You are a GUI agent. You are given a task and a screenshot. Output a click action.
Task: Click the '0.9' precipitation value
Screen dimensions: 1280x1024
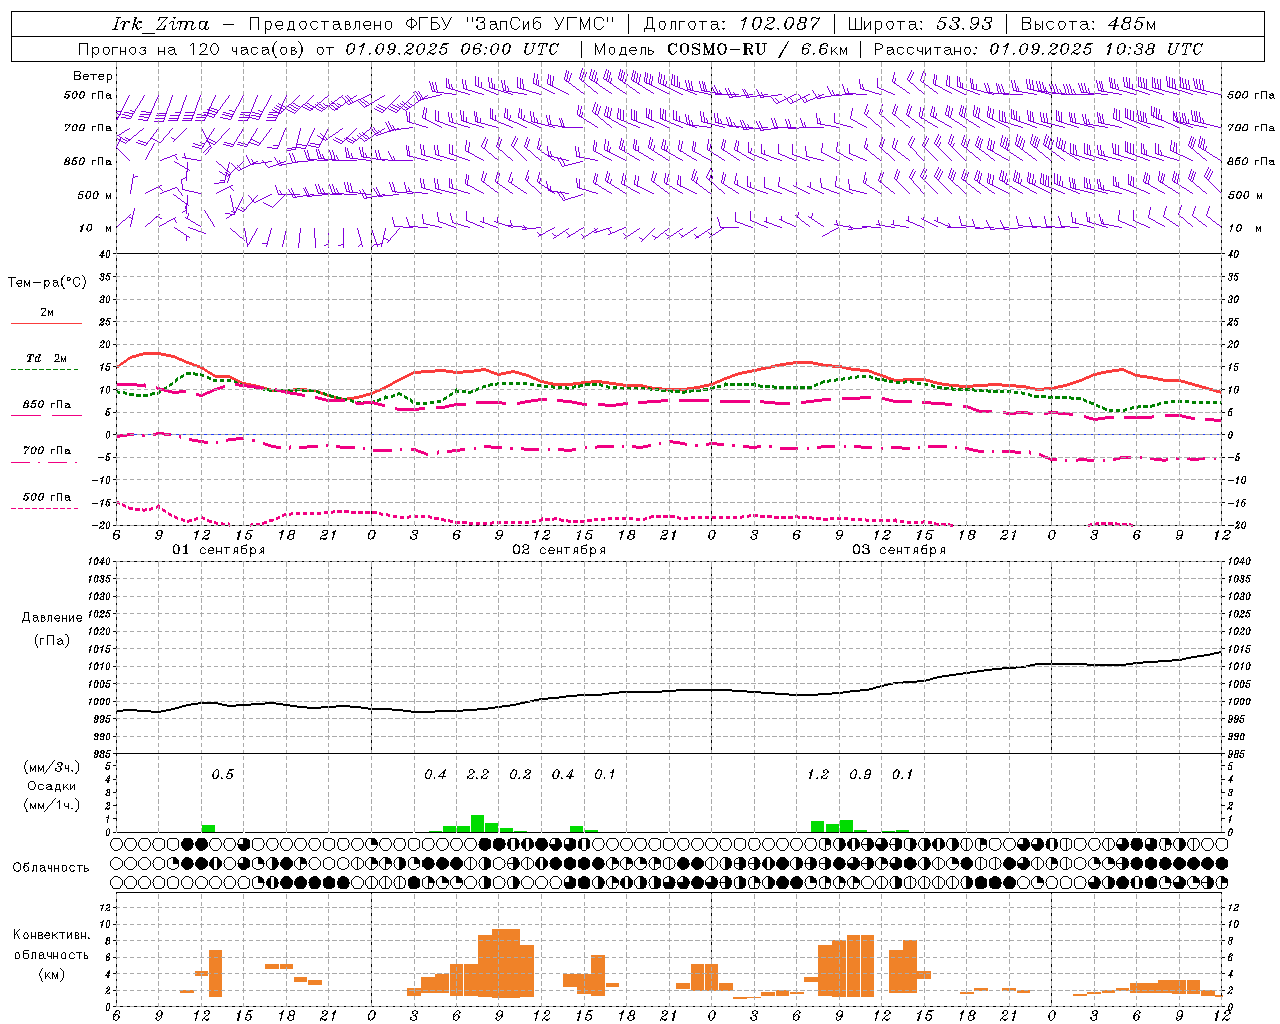click(860, 774)
